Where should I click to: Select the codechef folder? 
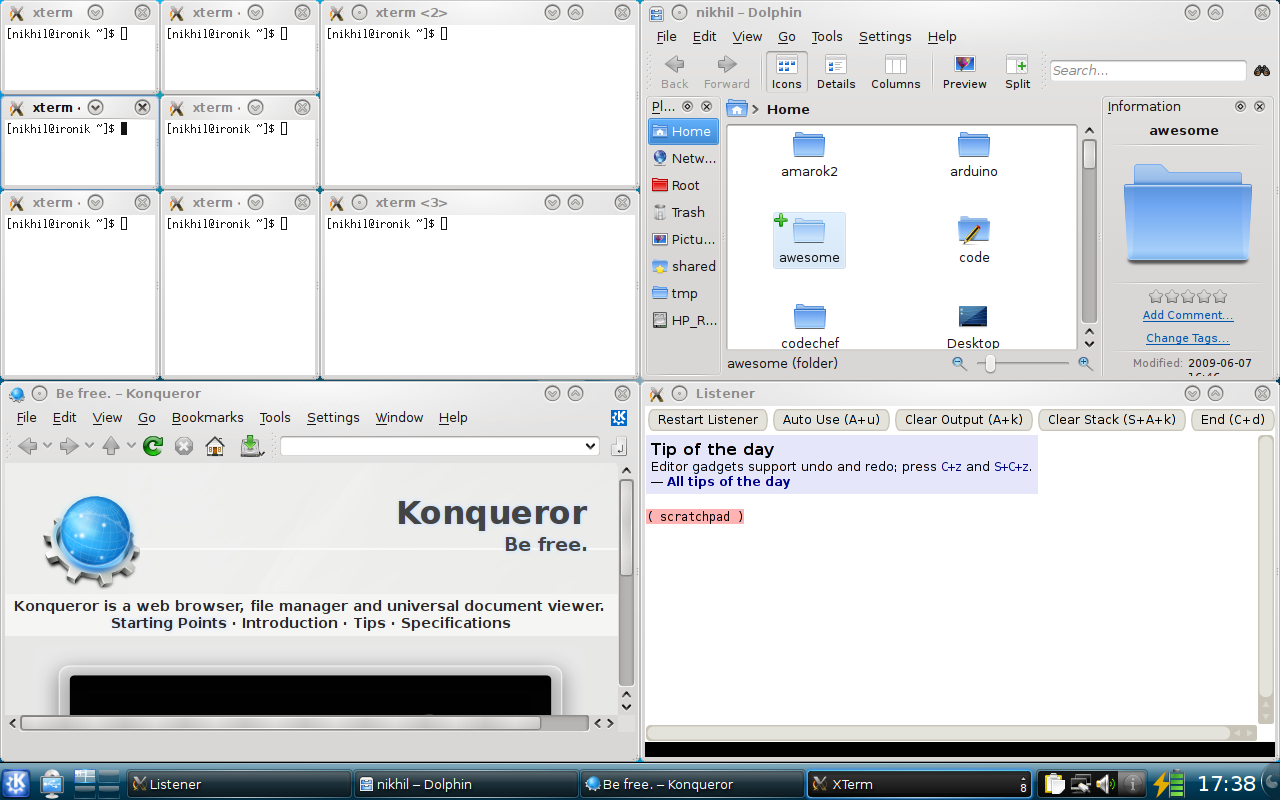pos(809,326)
